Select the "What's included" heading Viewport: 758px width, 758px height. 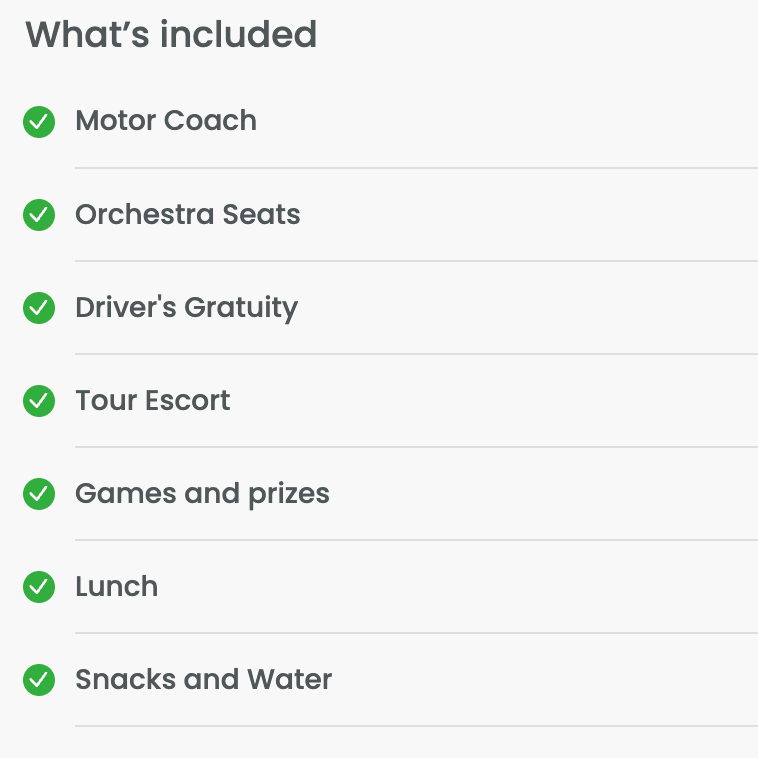(171, 34)
